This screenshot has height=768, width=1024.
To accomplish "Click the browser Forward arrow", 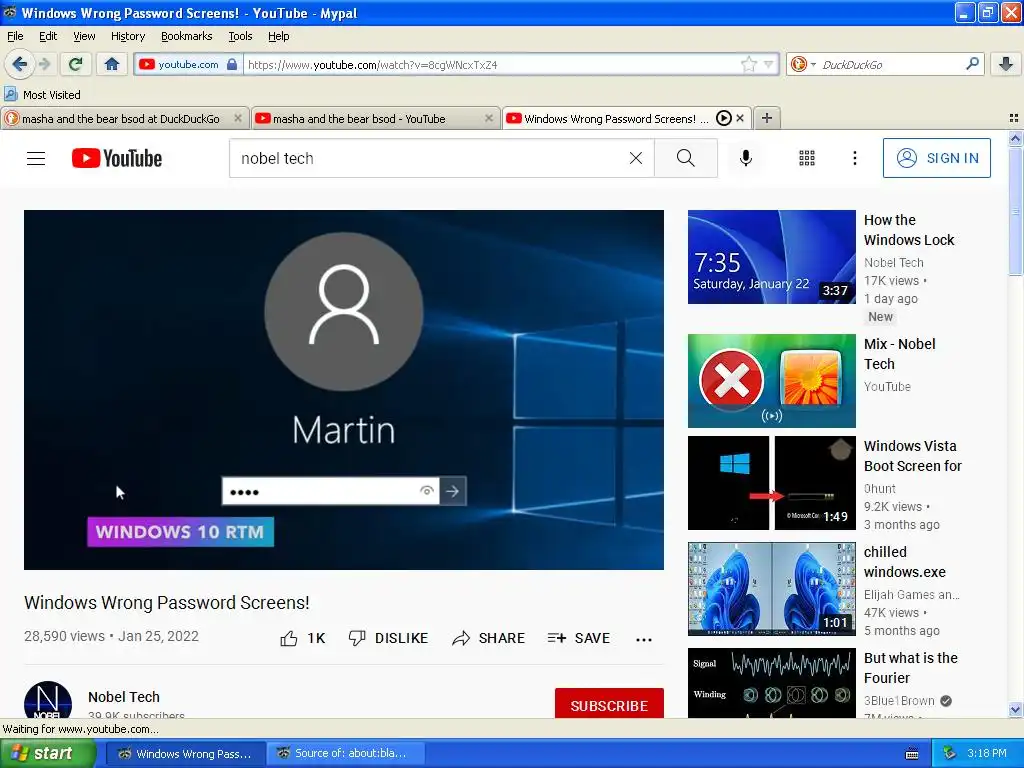I will [44, 64].
